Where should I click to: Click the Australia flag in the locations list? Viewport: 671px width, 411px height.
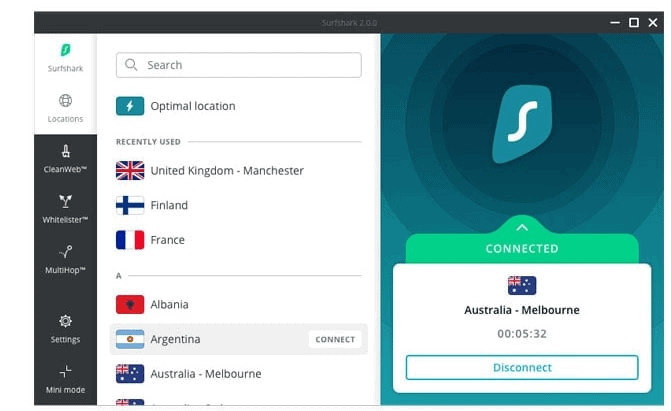coord(130,374)
